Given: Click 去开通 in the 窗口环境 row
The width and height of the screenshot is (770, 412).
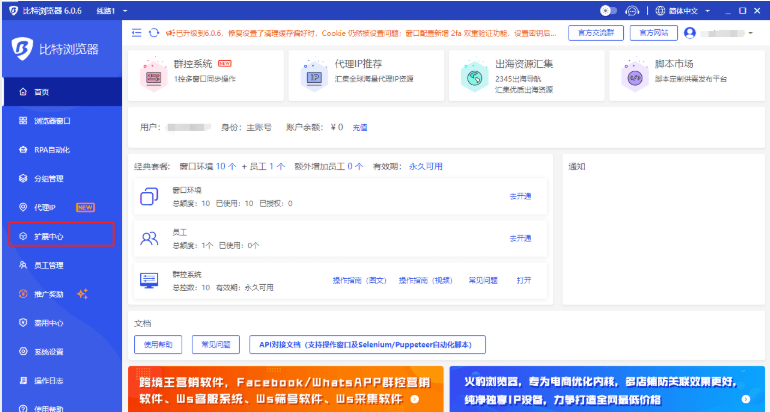Looking at the screenshot, I should click(520, 196).
